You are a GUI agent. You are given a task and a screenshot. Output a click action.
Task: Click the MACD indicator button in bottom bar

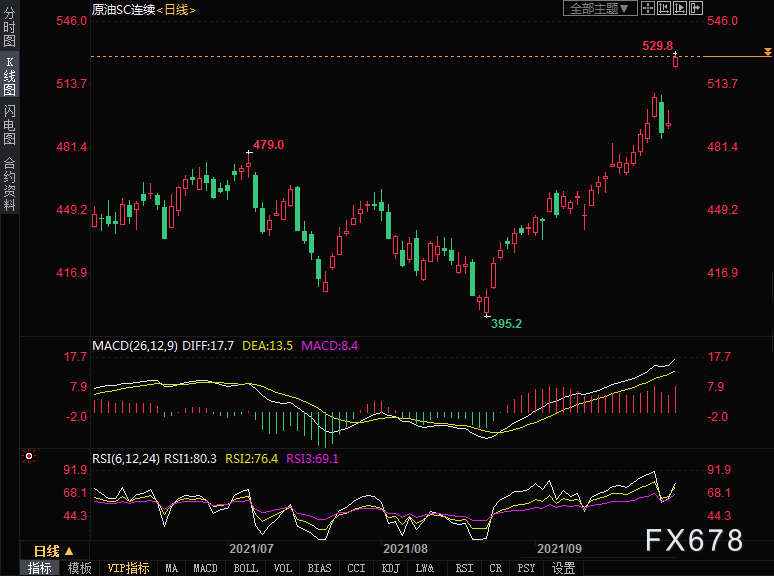(205, 568)
